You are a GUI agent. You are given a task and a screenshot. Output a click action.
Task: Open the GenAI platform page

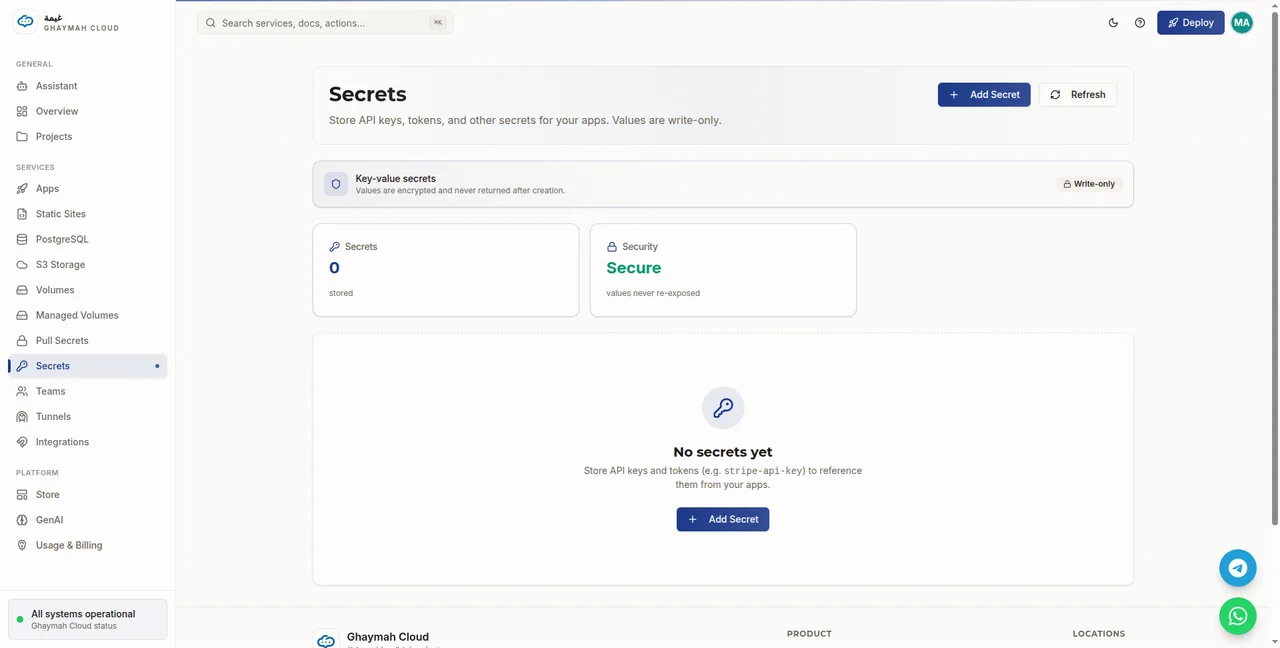[88, 520]
